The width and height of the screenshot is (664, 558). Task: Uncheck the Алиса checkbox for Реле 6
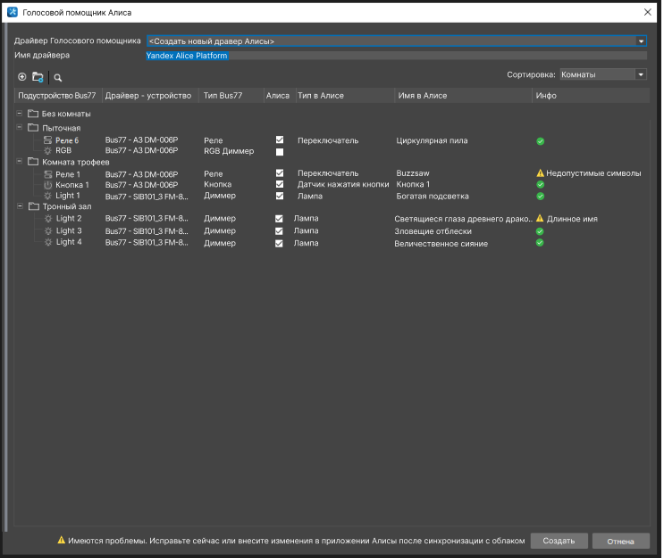coord(280,141)
